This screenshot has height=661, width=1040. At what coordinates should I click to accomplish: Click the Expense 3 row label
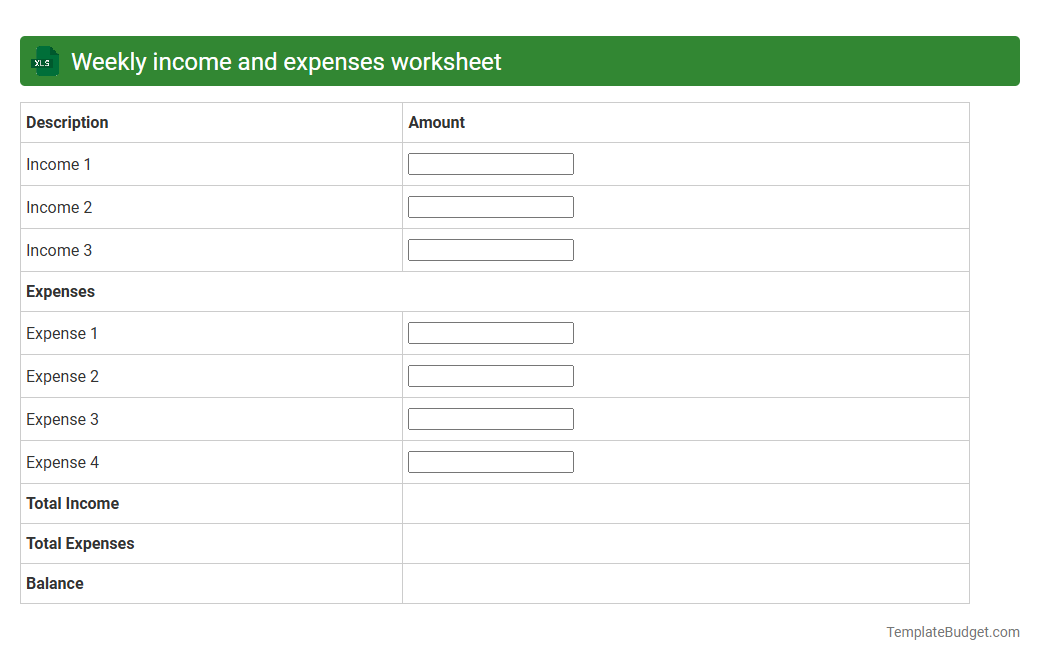[x=62, y=419]
